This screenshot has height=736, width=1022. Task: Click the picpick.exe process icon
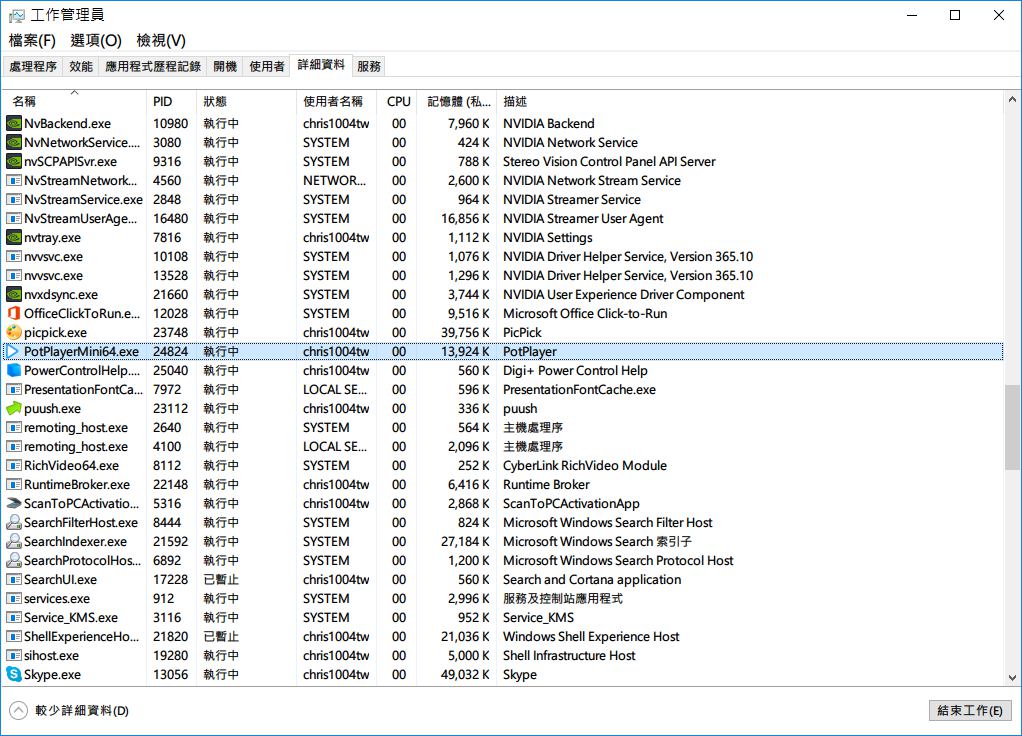tap(14, 332)
